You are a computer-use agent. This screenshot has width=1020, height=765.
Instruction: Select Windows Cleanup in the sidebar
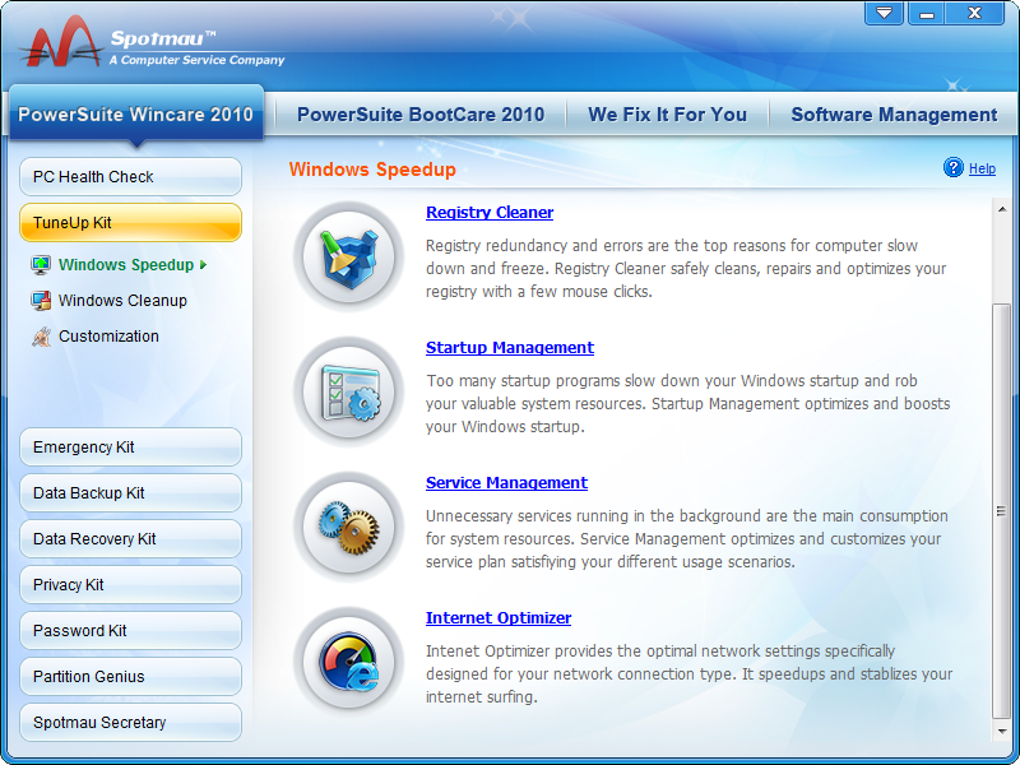pyautogui.click(x=122, y=301)
